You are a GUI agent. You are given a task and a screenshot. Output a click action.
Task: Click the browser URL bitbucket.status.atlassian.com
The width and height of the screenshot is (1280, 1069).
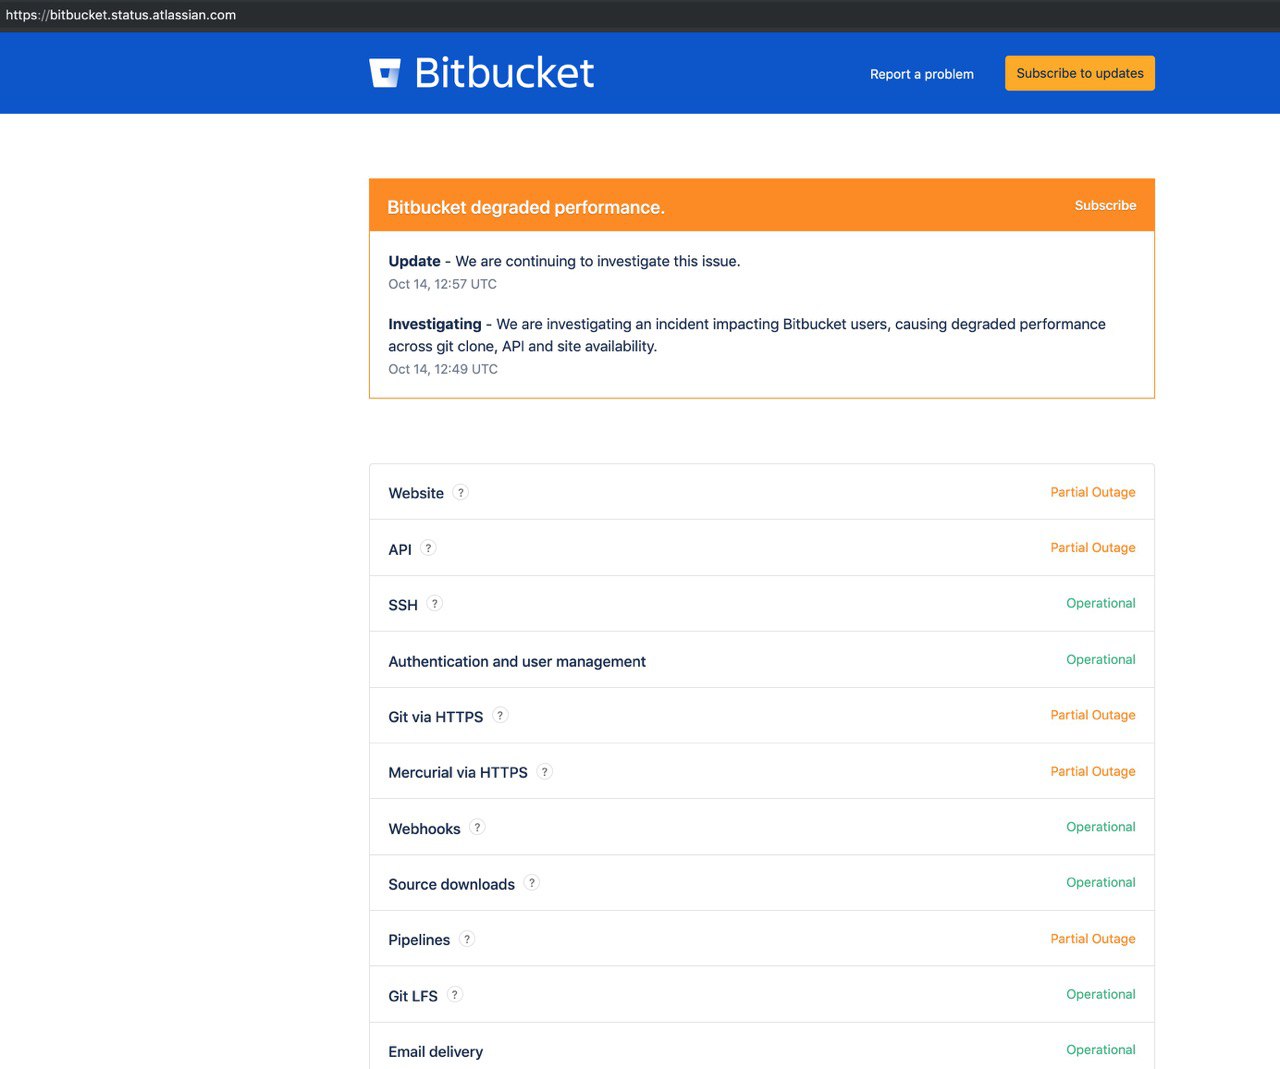[121, 15]
